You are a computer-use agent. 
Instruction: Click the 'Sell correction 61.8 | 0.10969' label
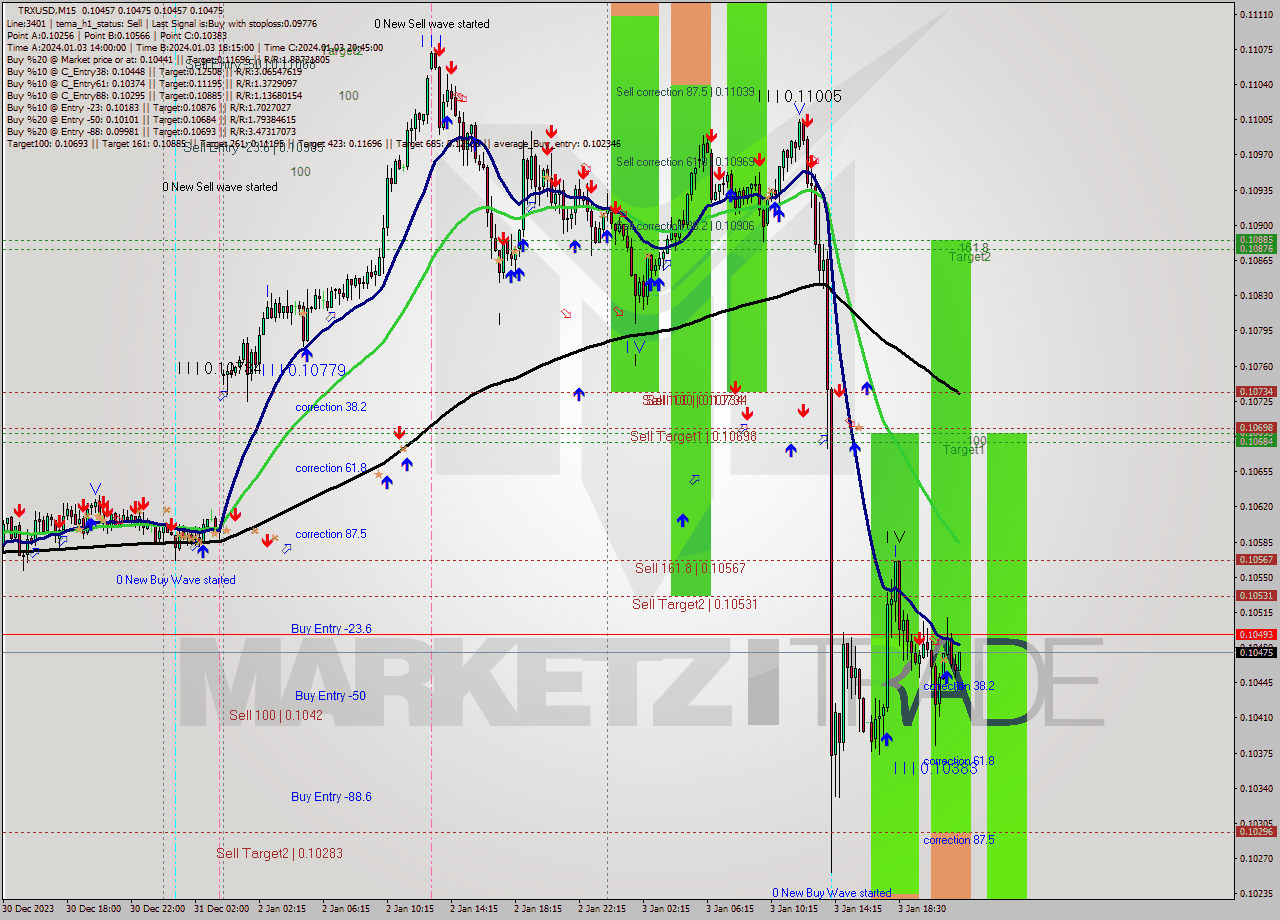coord(685,161)
